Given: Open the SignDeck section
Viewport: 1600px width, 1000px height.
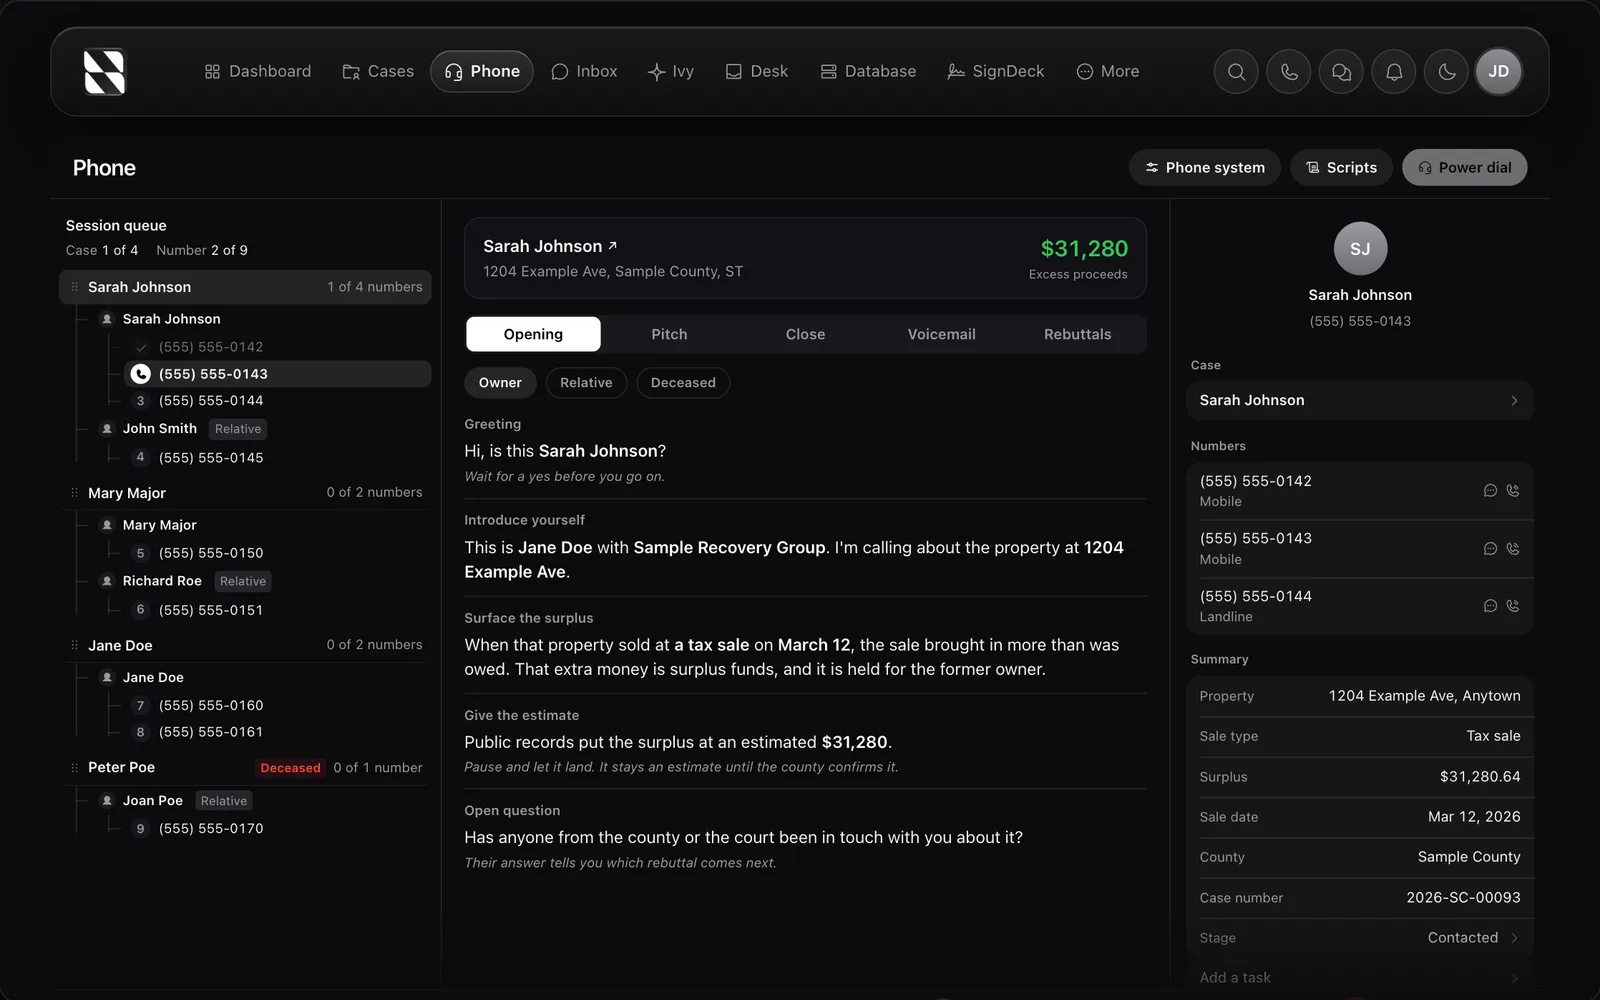Looking at the screenshot, I should point(996,72).
